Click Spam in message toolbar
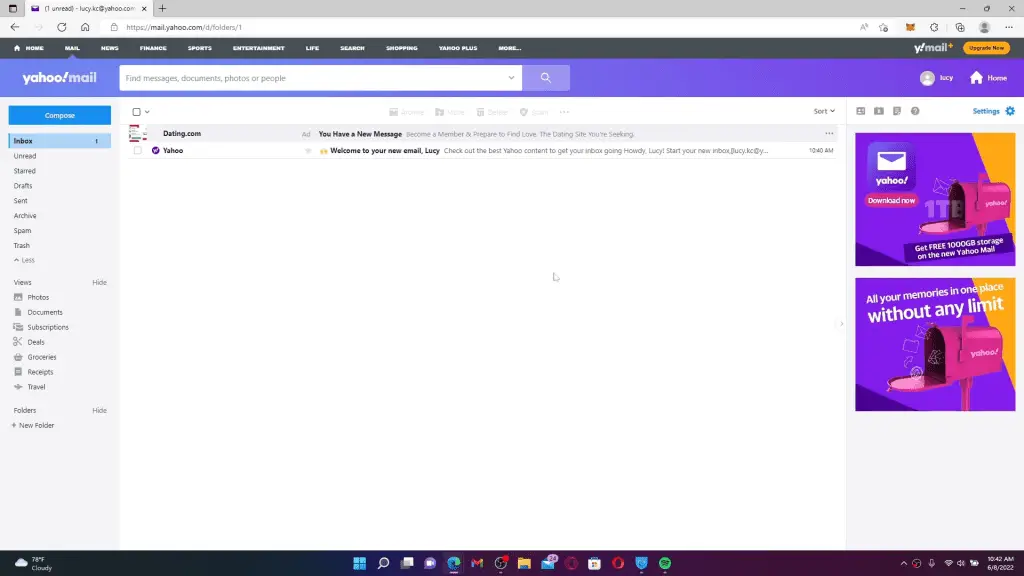 [x=534, y=112]
